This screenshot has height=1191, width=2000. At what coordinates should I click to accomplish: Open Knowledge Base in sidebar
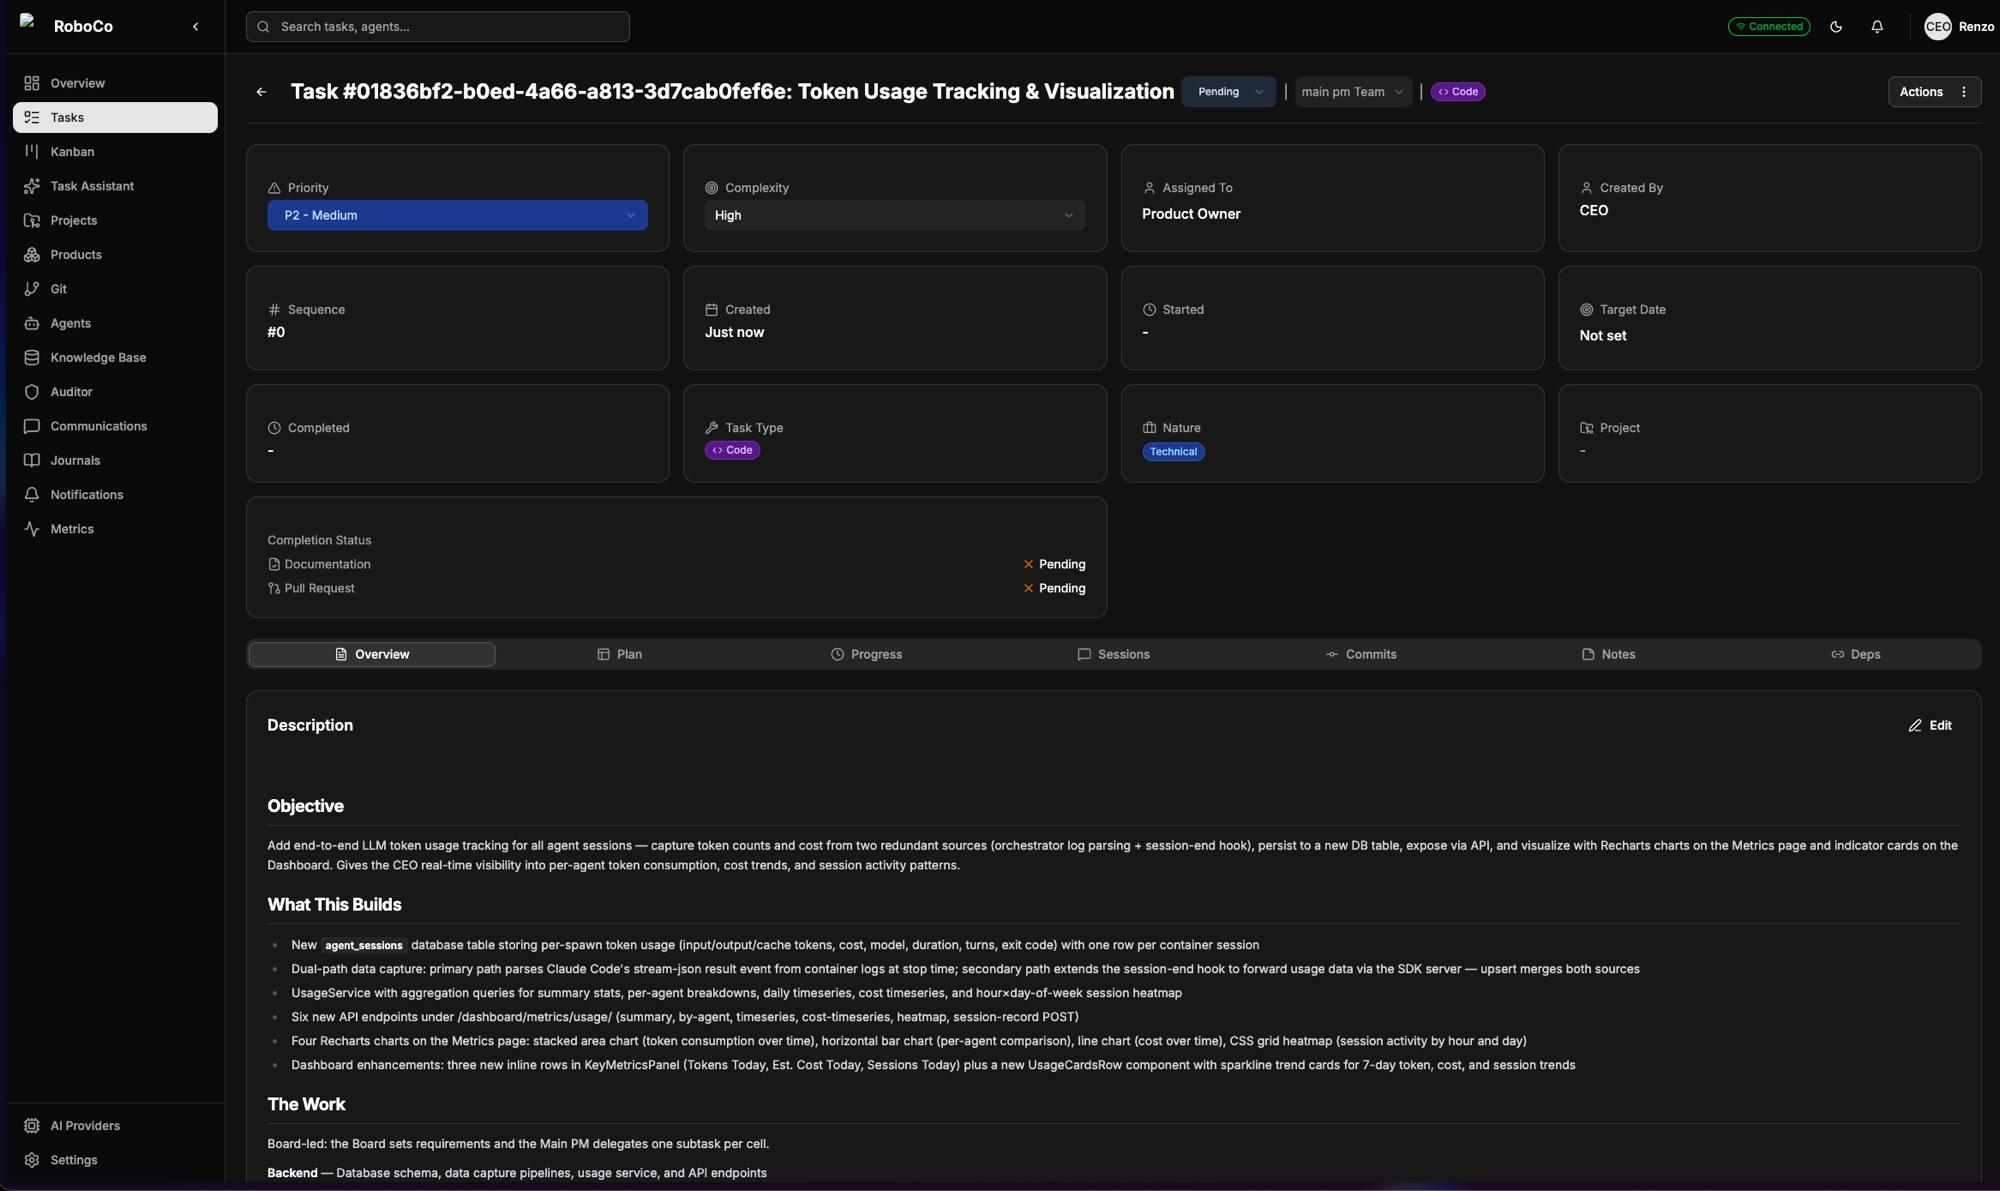(x=115, y=357)
